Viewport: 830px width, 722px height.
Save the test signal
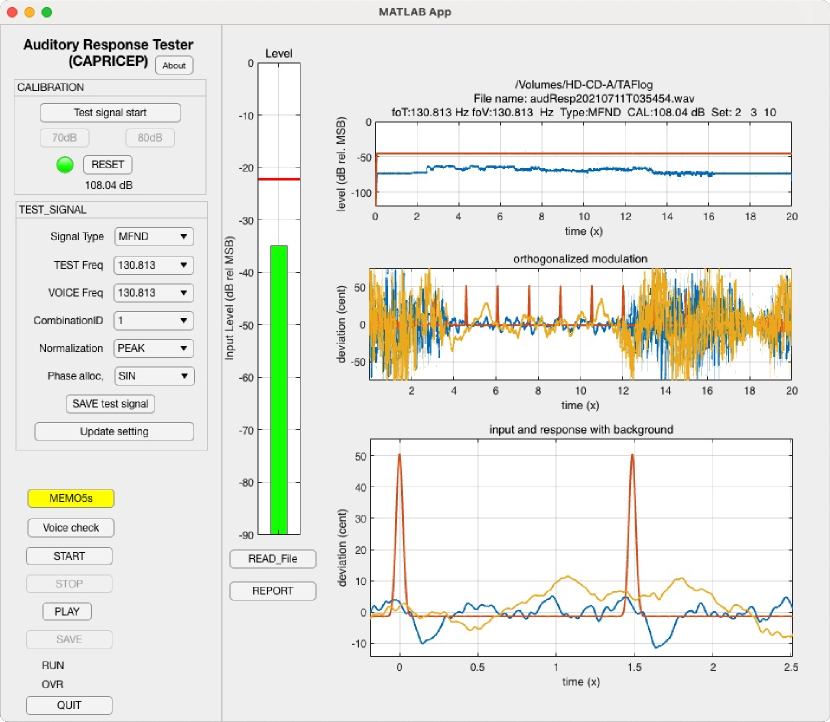coord(111,404)
